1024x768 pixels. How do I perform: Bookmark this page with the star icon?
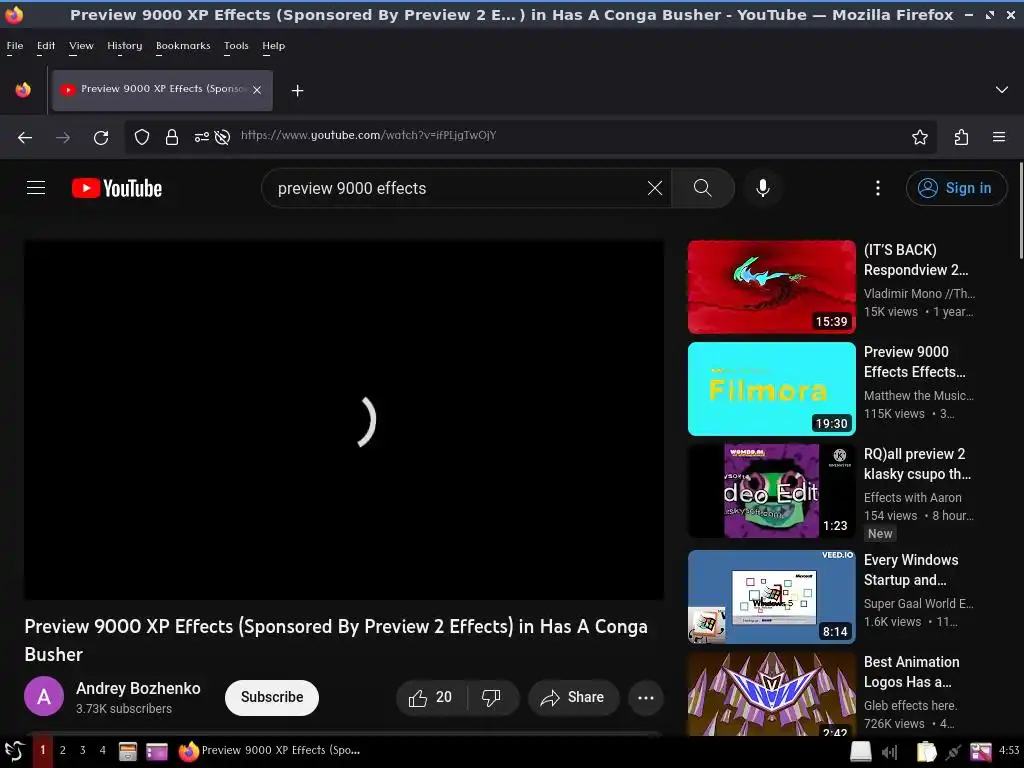920,137
